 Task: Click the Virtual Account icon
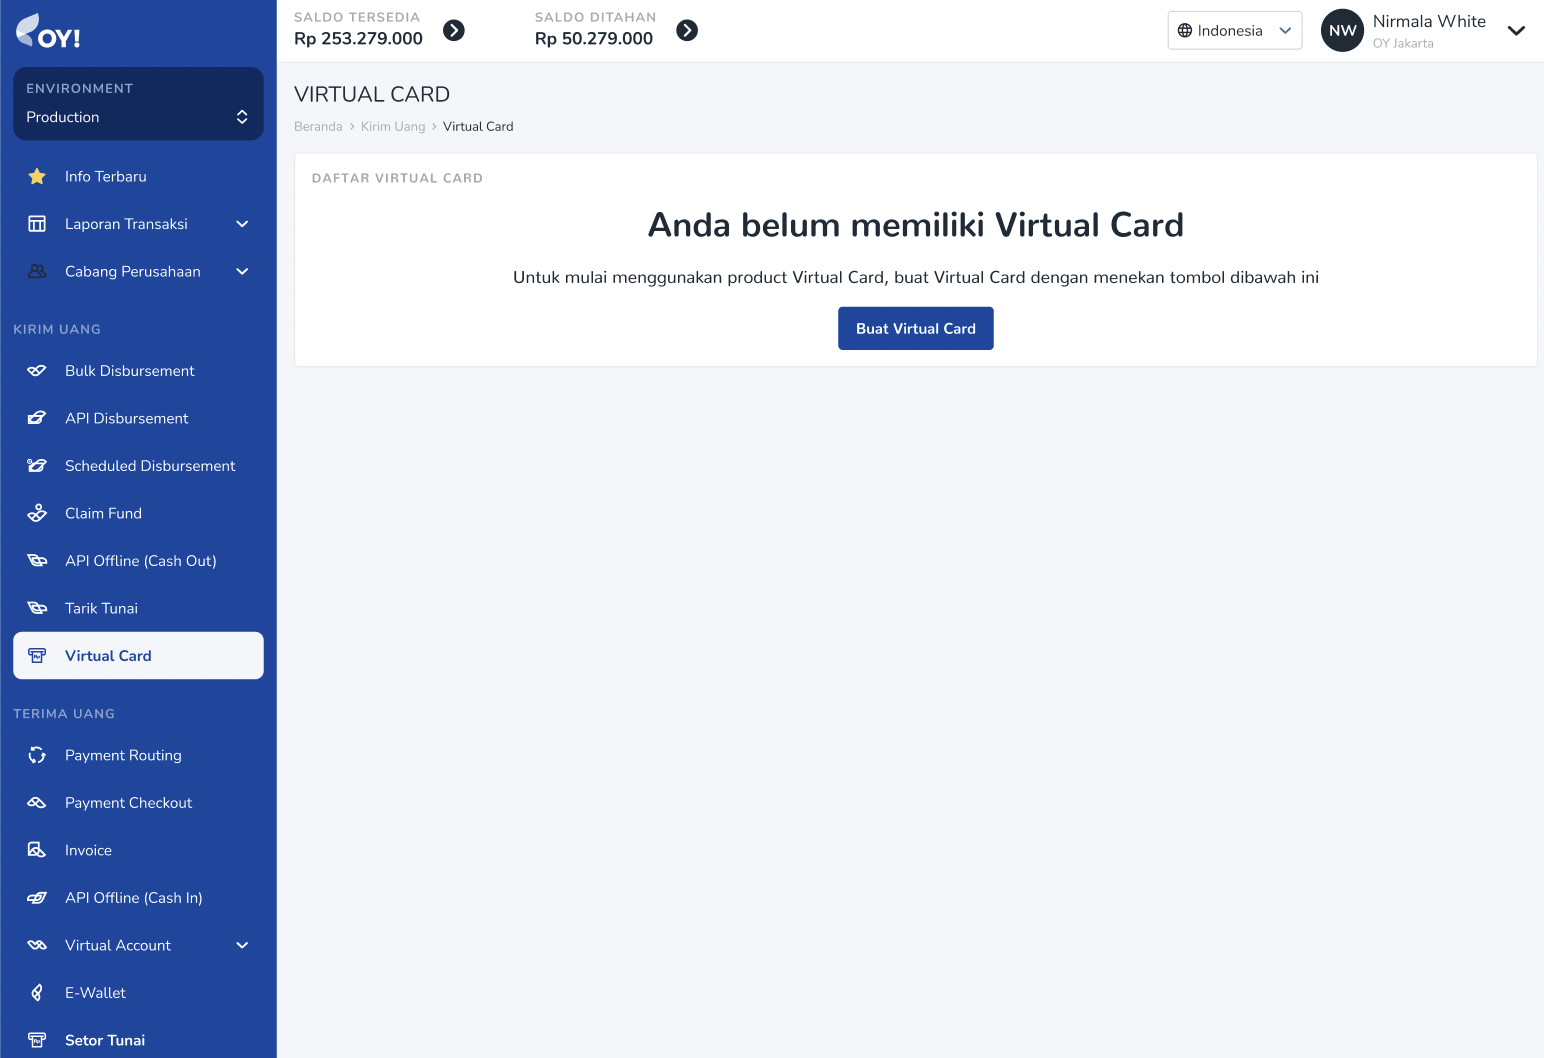[37, 946]
